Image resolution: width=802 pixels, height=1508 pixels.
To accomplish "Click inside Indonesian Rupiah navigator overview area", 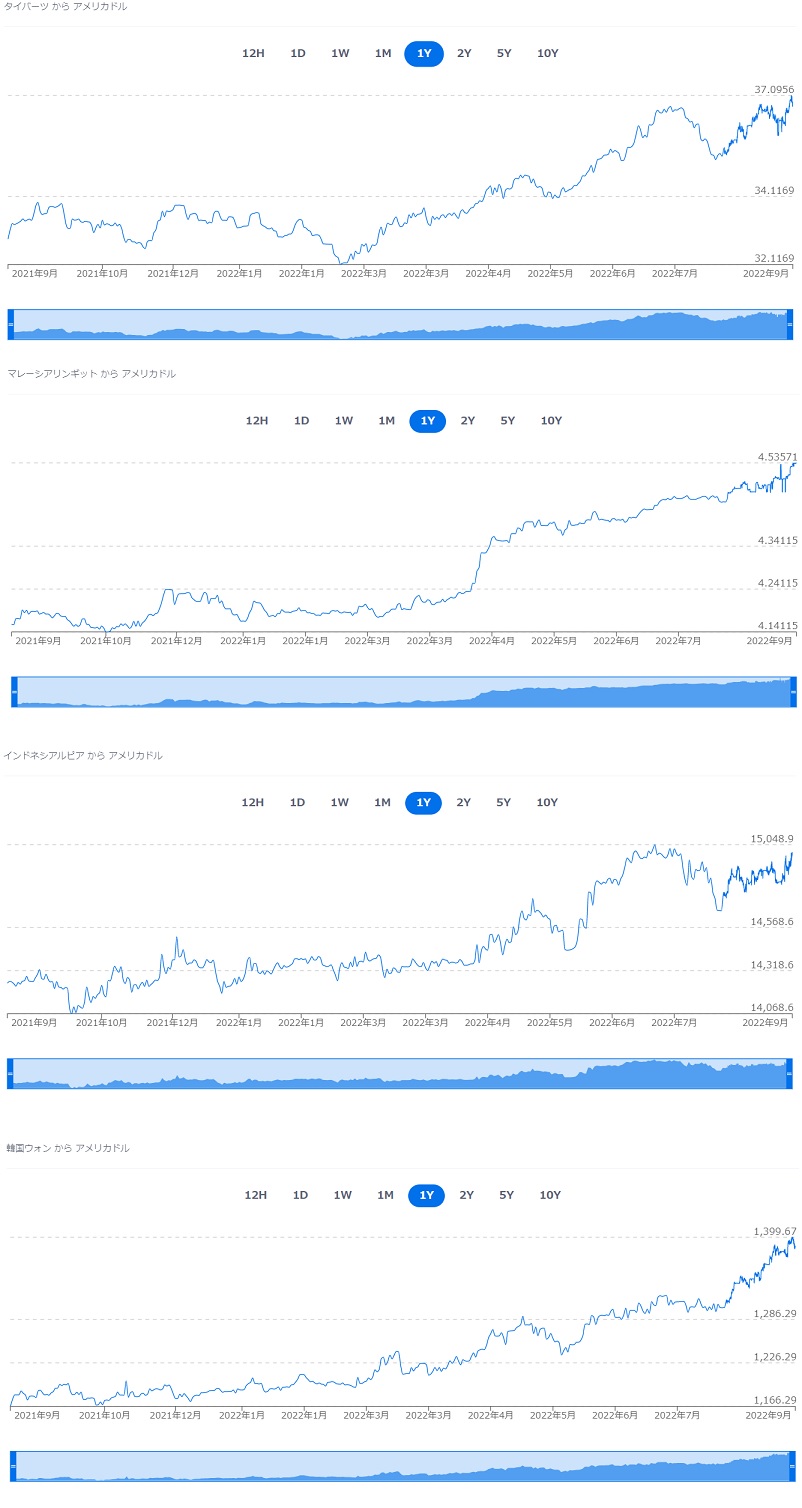I will [400, 1073].
